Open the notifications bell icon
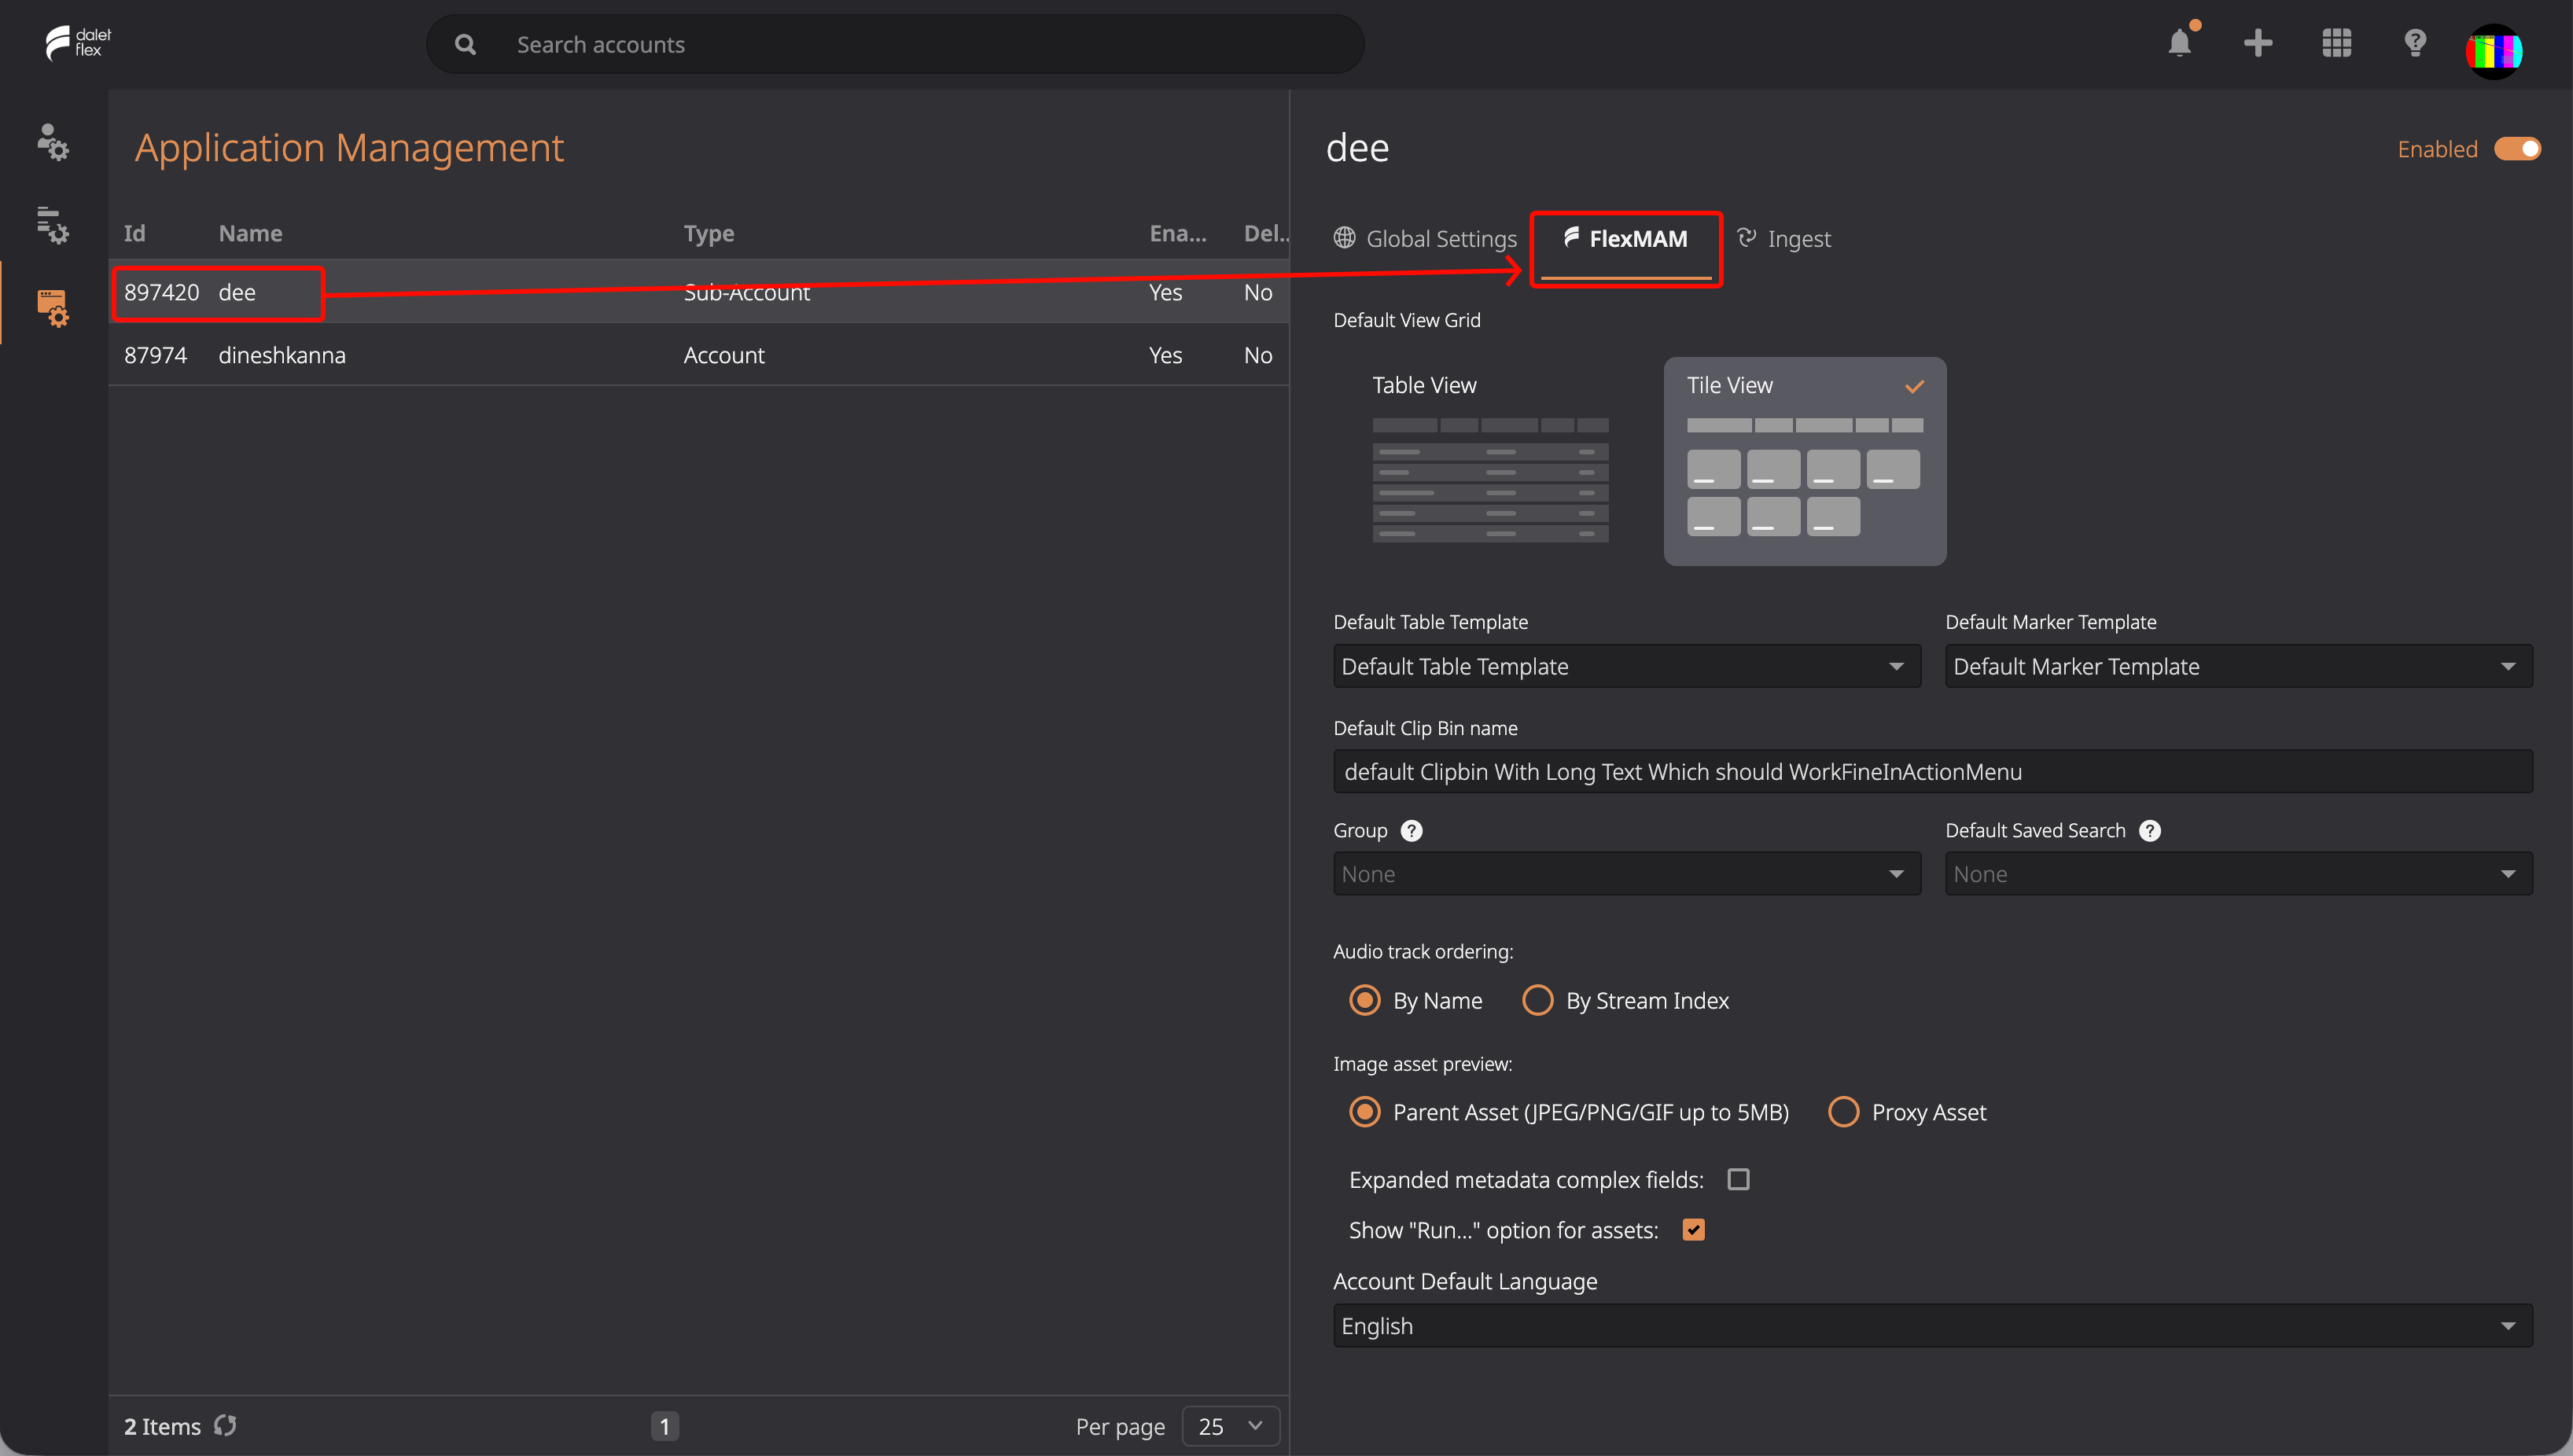The width and height of the screenshot is (2573, 1456). (2180, 43)
